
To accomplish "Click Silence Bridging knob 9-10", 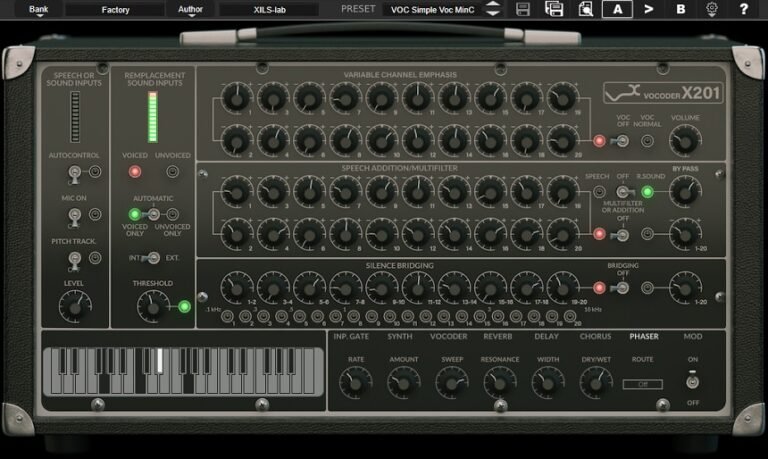I will coord(382,289).
